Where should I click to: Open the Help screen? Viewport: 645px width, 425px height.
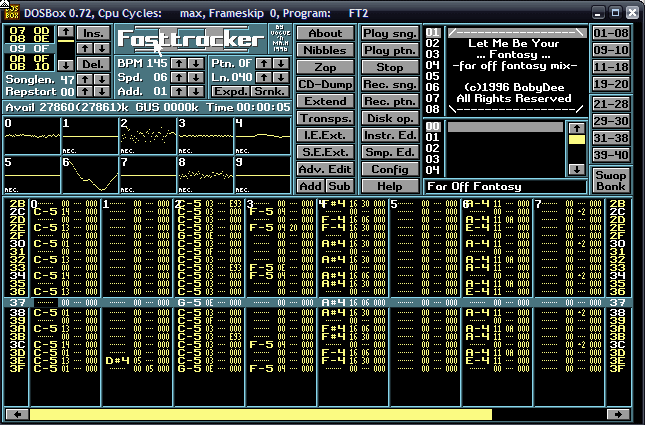(390, 186)
